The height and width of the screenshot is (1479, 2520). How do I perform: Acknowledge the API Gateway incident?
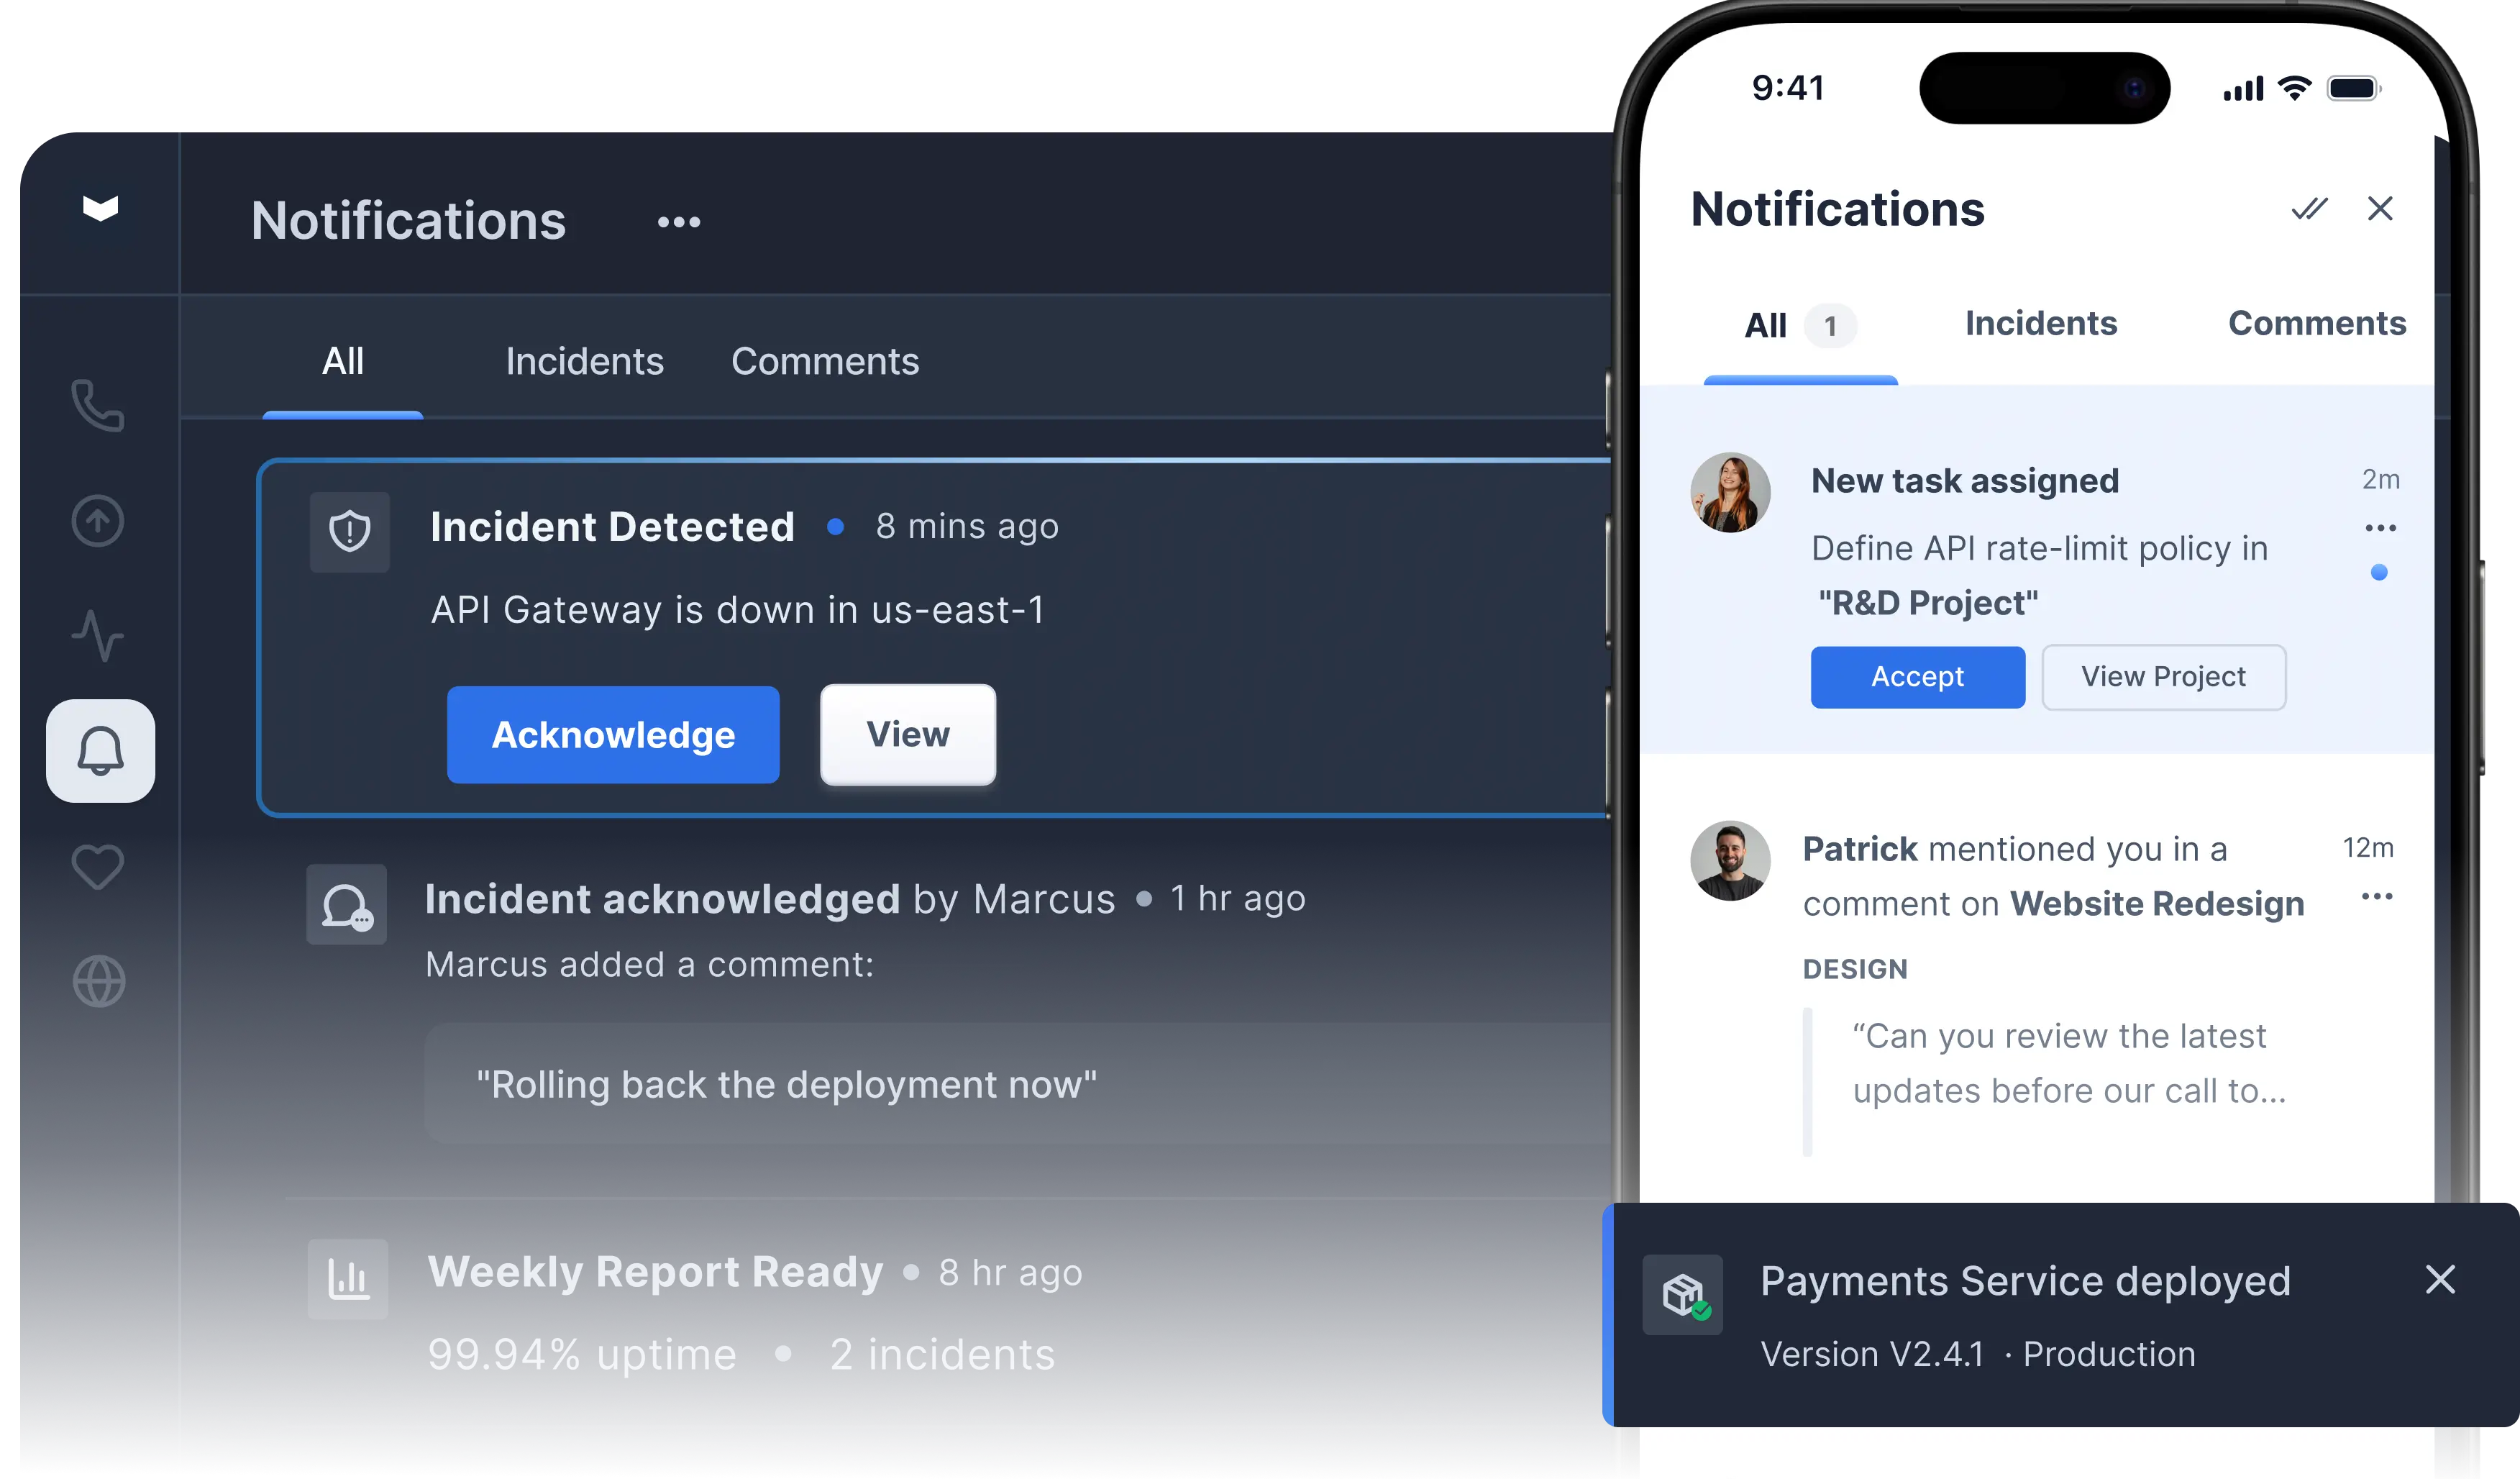[613, 734]
